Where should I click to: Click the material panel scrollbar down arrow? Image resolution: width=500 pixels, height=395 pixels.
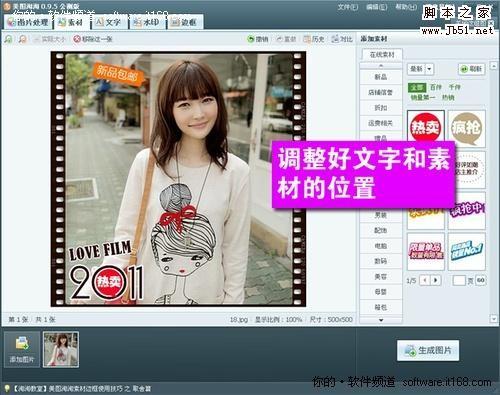pos(493,319)
